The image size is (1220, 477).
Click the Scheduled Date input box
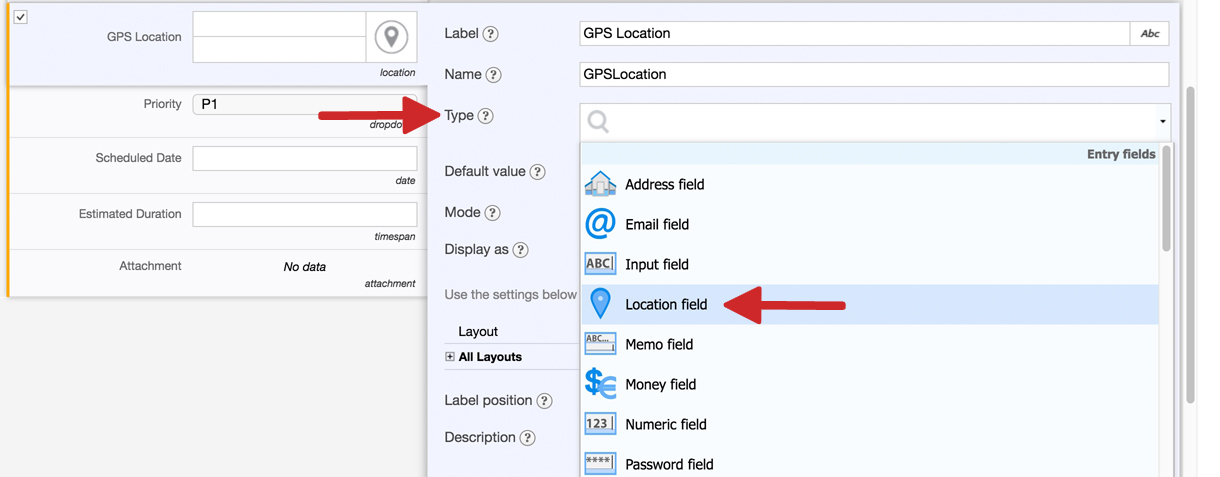coord(304,158)
